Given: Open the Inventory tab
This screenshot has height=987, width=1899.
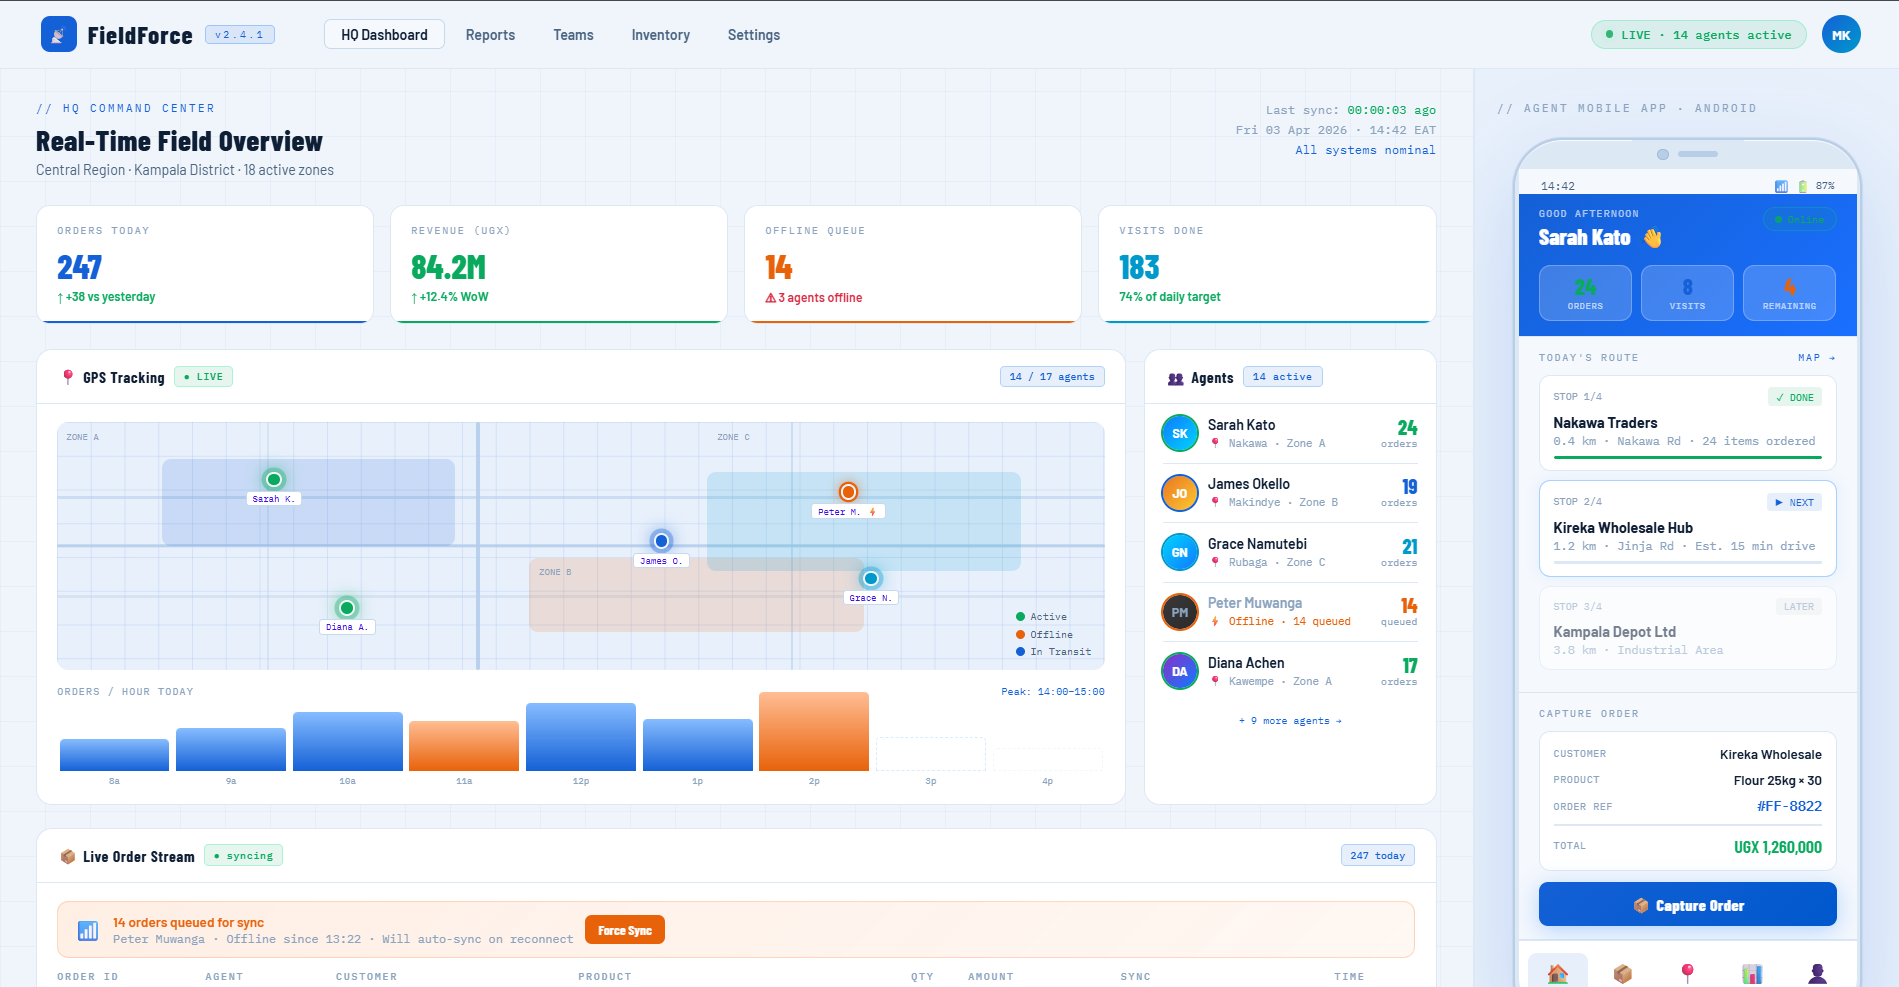Looking at the screenshot, I should 660,35.
